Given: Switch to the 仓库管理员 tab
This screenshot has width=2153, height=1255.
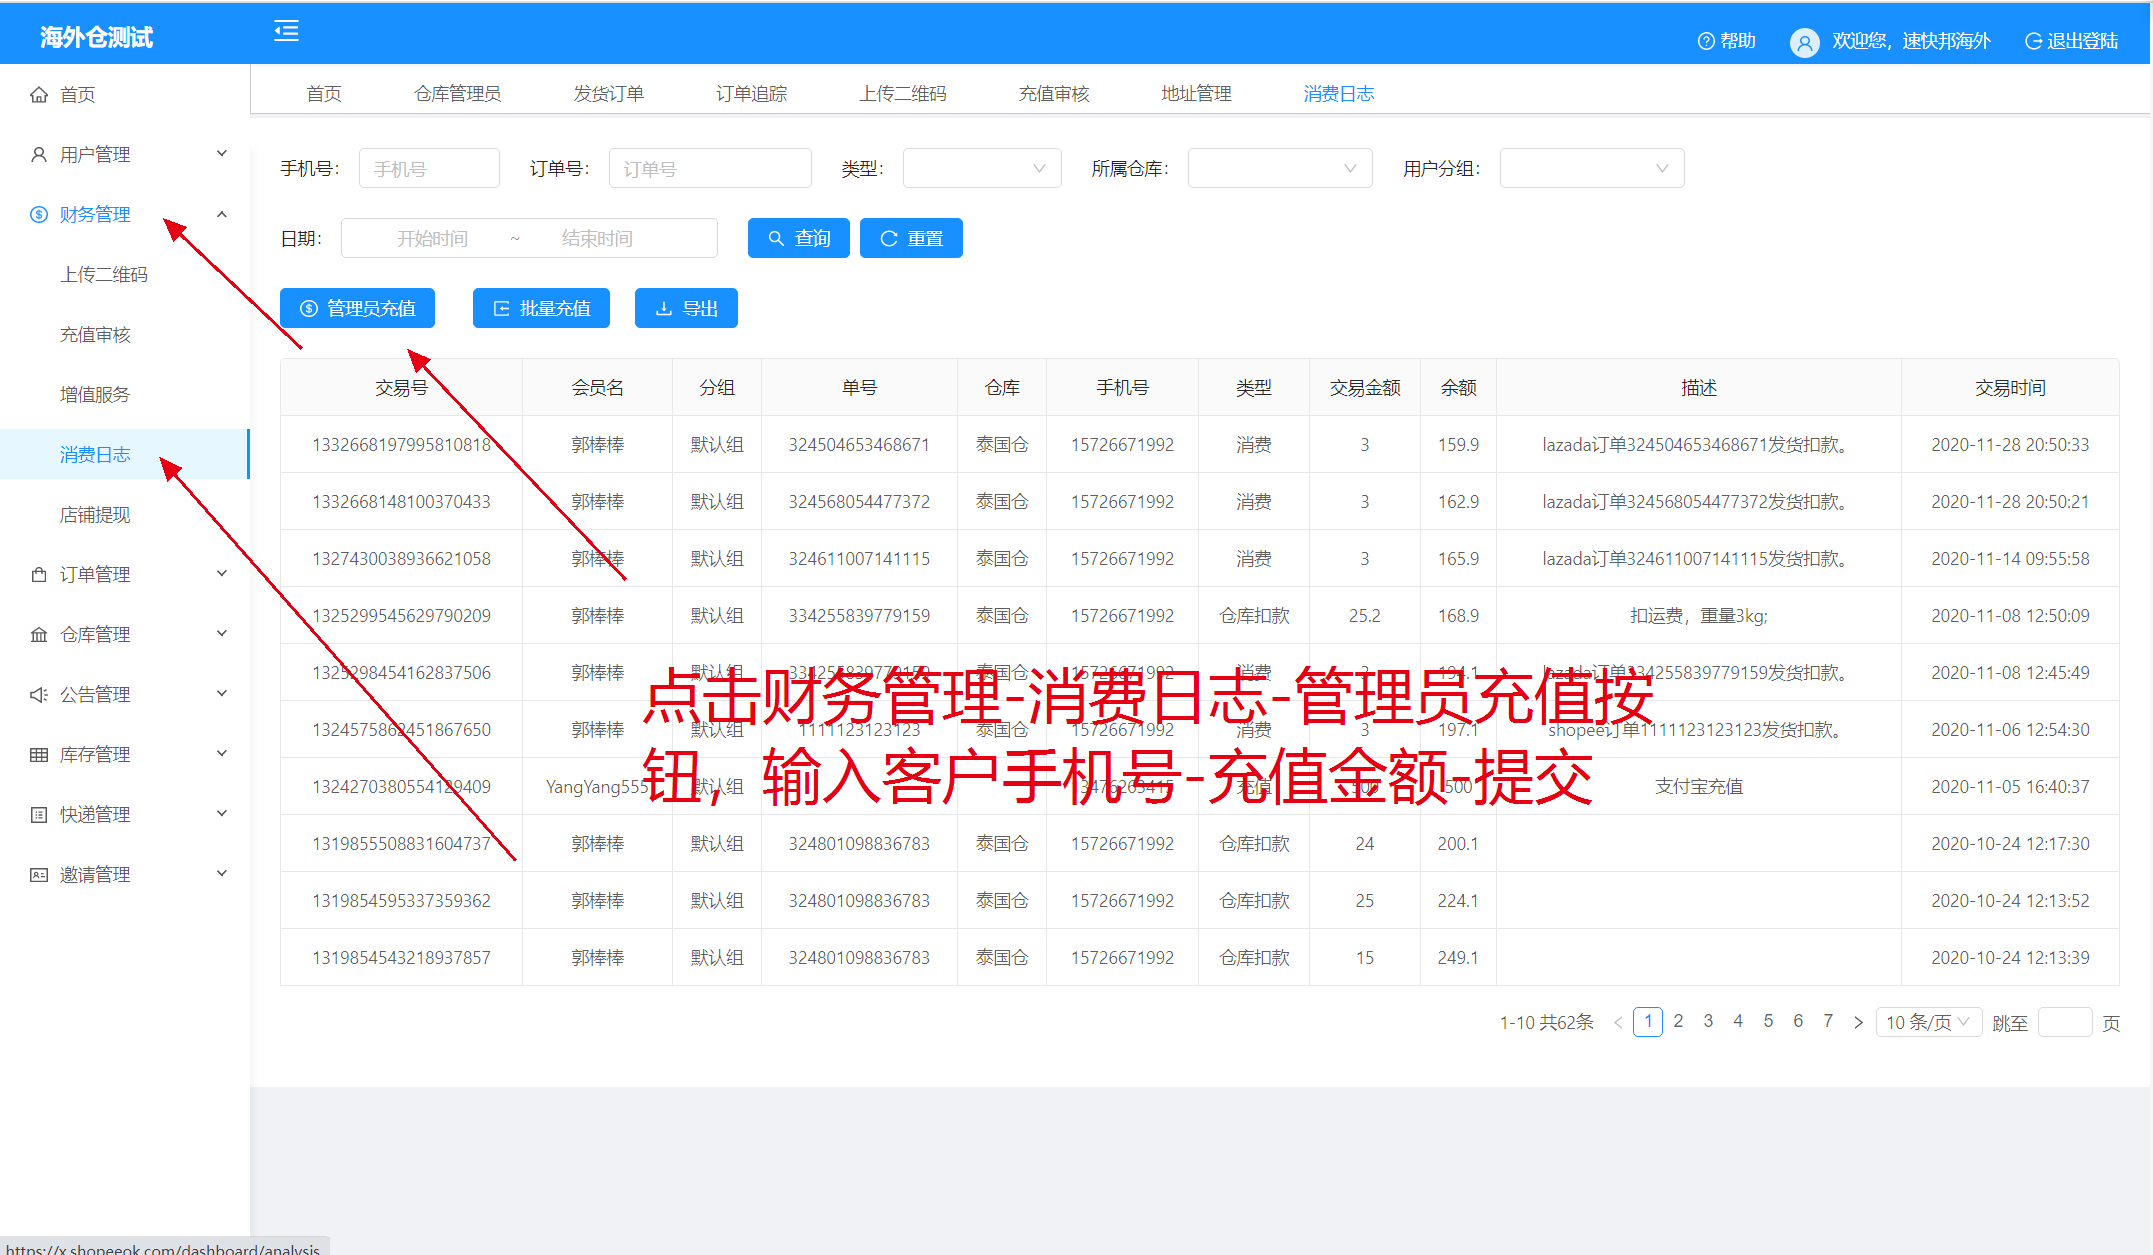Looking at the screenshot, I should [458, 93].
